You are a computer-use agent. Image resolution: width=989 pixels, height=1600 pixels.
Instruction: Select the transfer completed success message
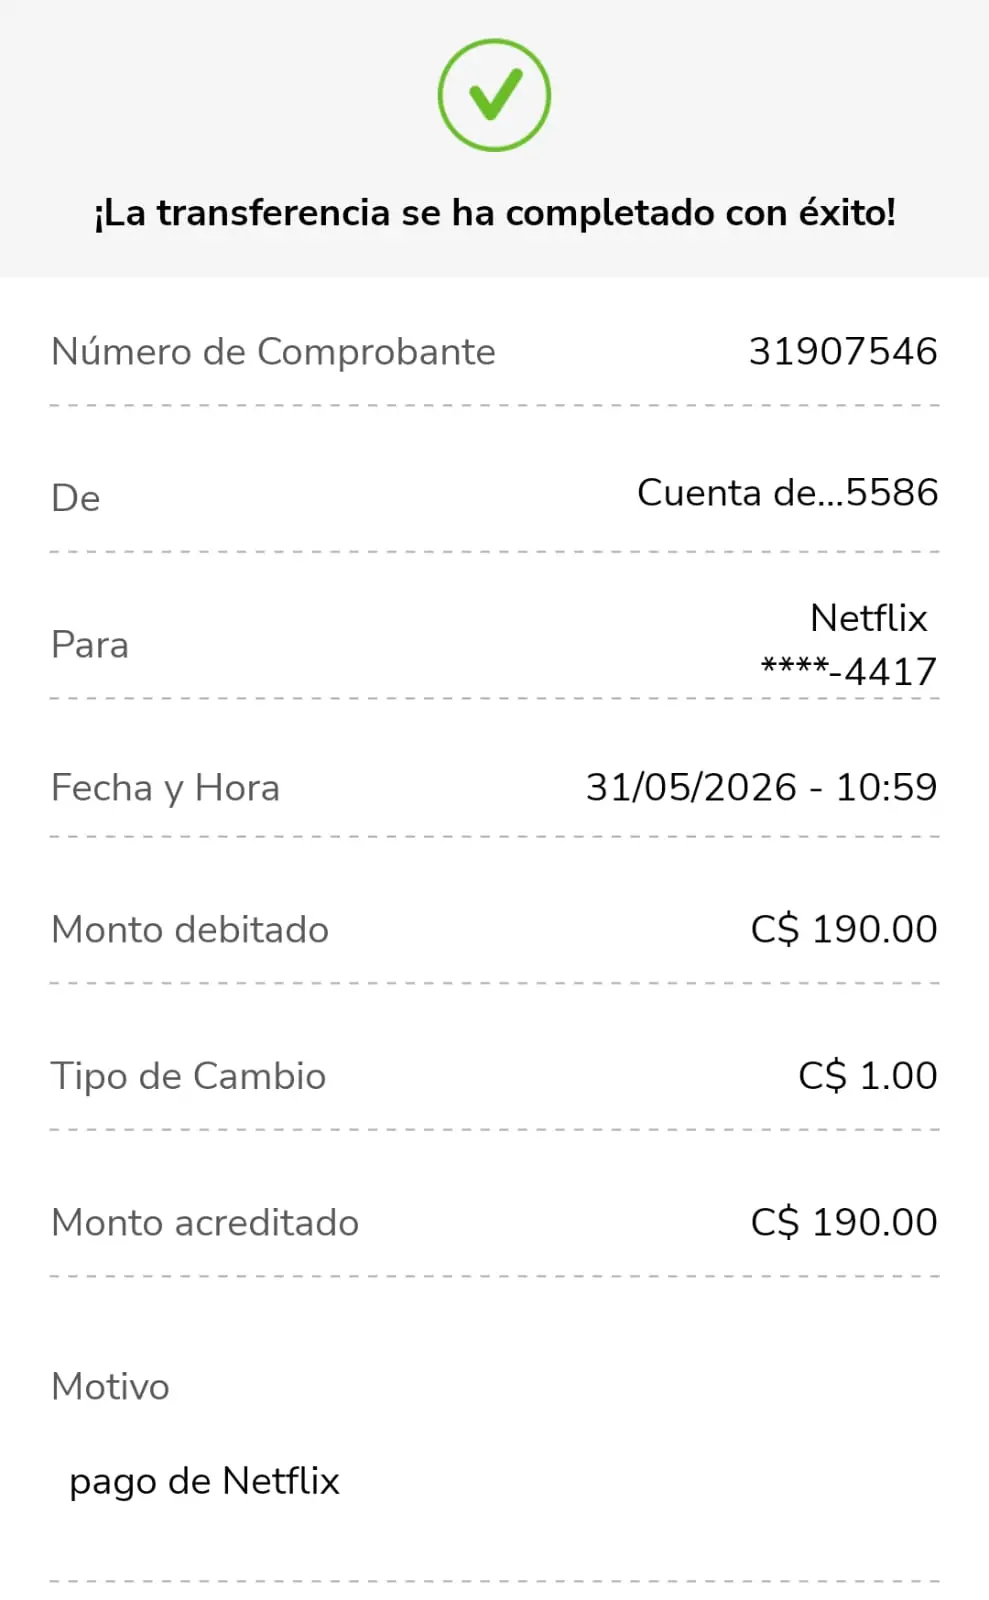click(494, 213)
